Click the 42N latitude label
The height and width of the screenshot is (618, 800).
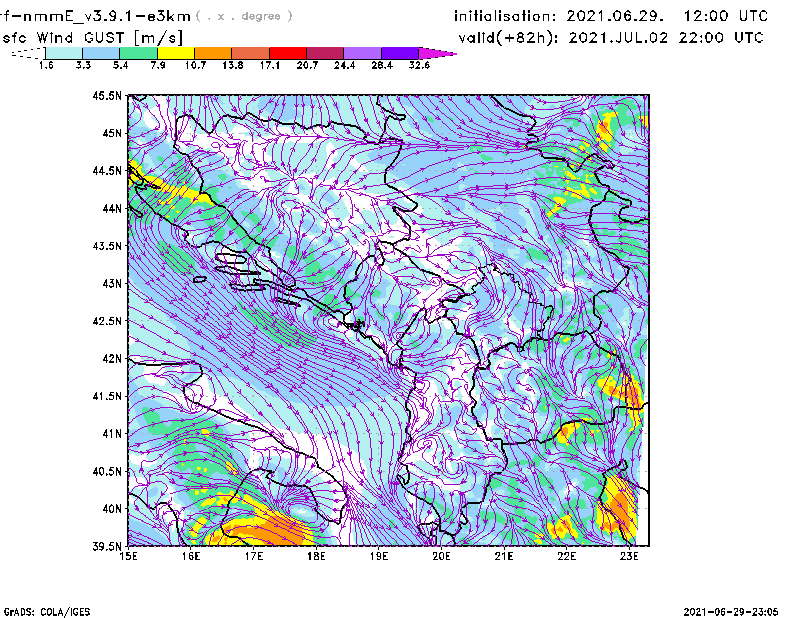pos(112,358)
